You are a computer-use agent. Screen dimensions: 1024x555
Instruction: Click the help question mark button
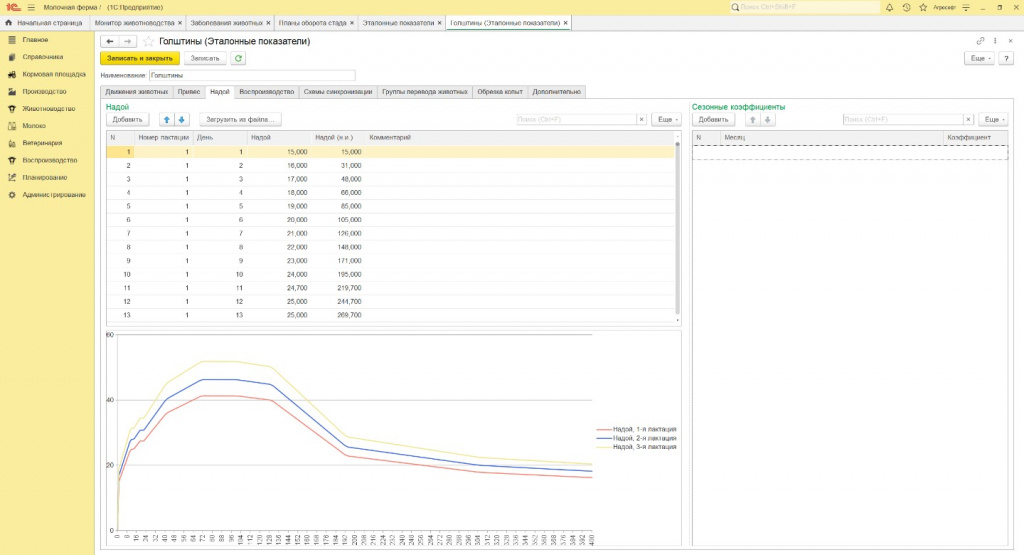tap(1006, 59)
